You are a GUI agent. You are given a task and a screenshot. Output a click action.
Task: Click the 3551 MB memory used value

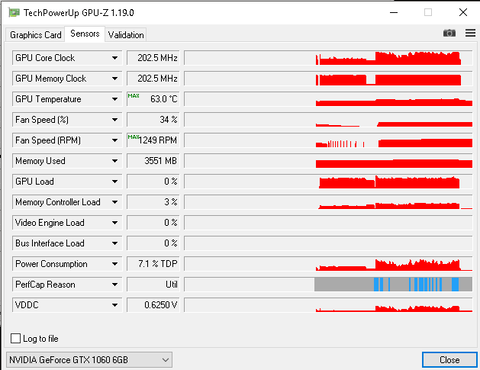click(153, 161)
